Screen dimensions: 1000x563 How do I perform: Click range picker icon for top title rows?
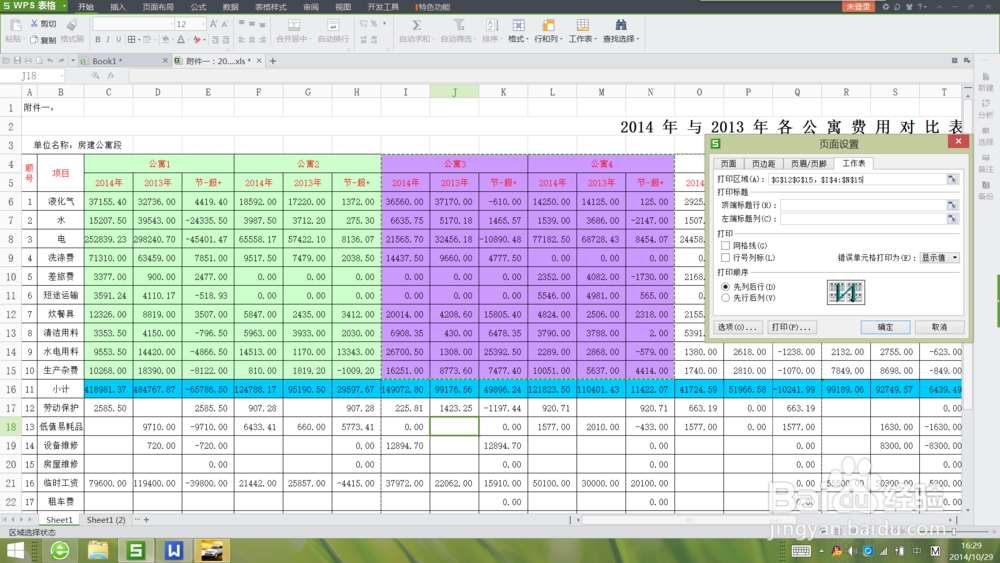coord(952,205)
